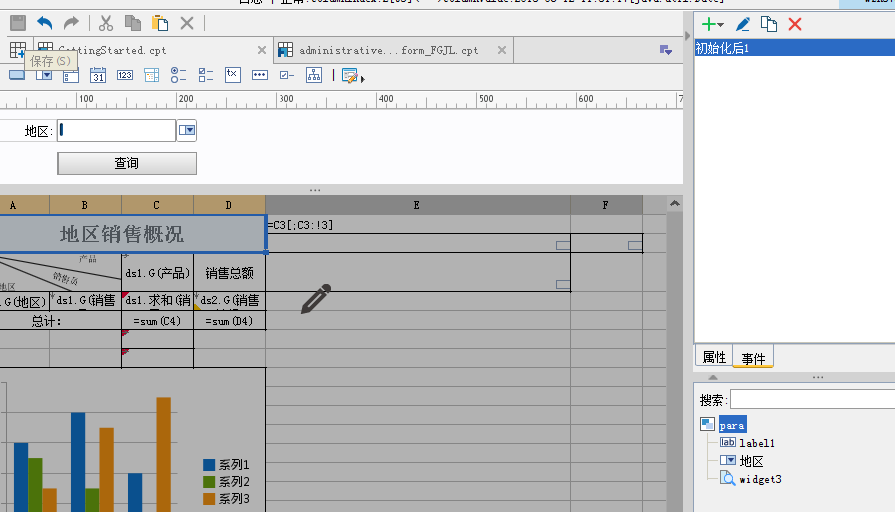Select the checkbox group widget tool
895x512 pixels.
click(x=205, y=75)
